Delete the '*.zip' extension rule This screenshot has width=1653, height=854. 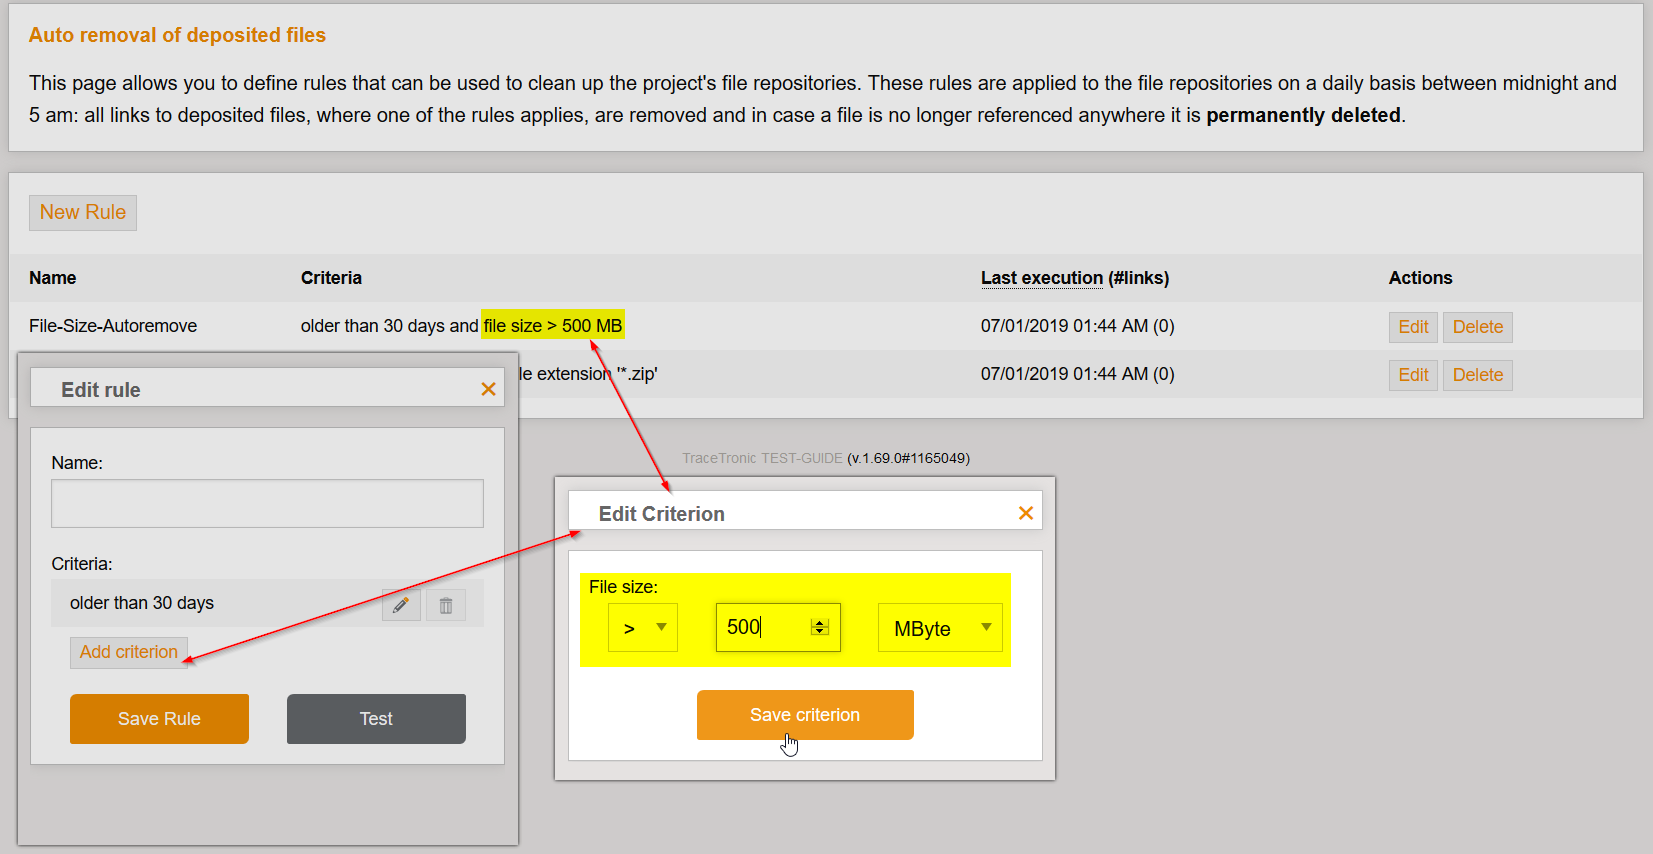click(1477, 375)
